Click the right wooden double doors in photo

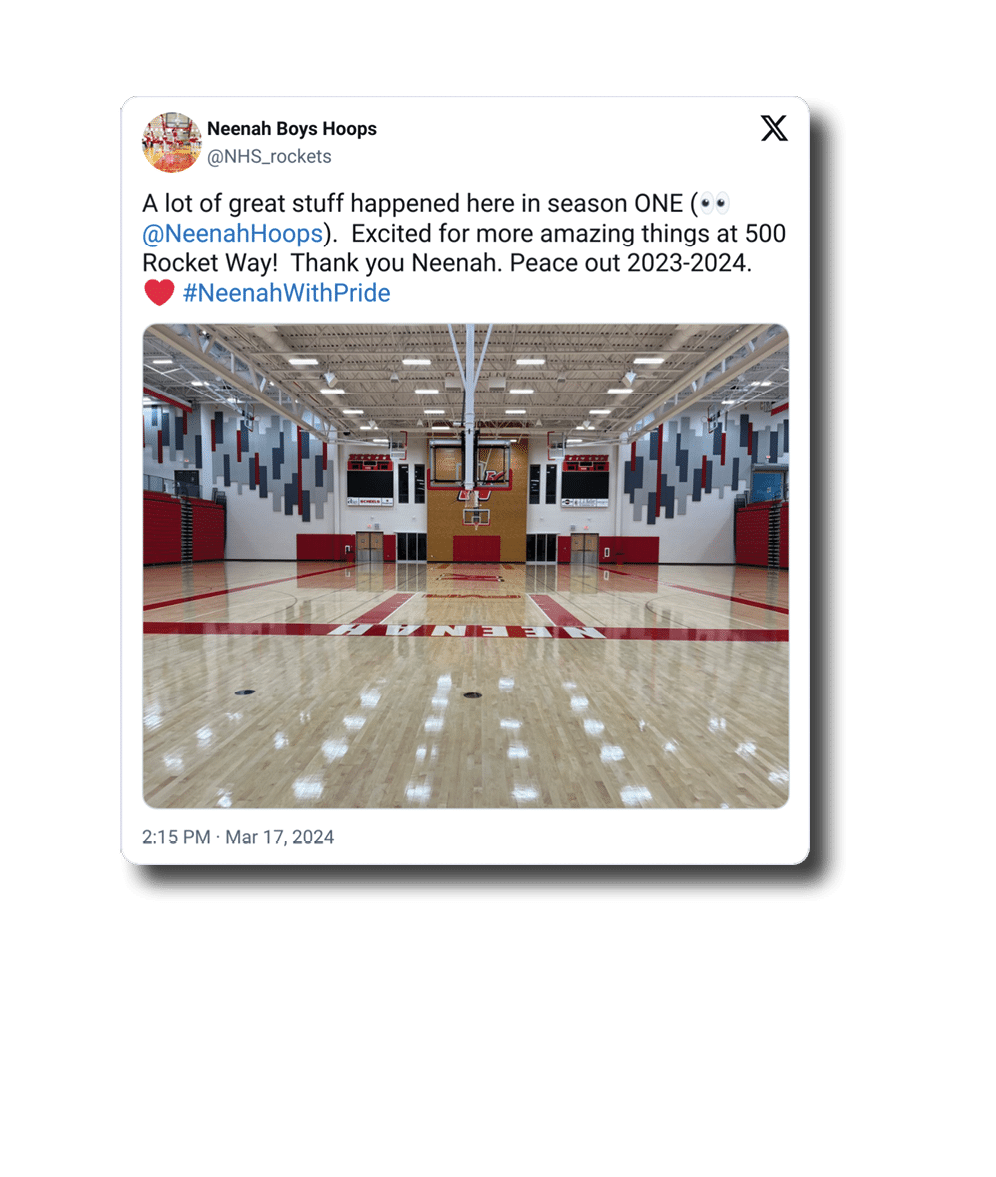pos(585,548)
